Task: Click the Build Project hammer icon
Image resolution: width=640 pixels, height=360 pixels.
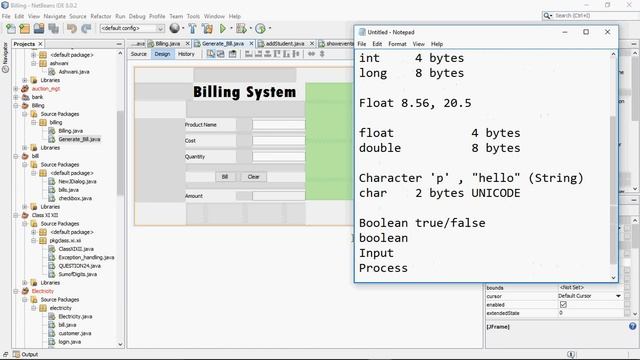Action: [192, 28]
